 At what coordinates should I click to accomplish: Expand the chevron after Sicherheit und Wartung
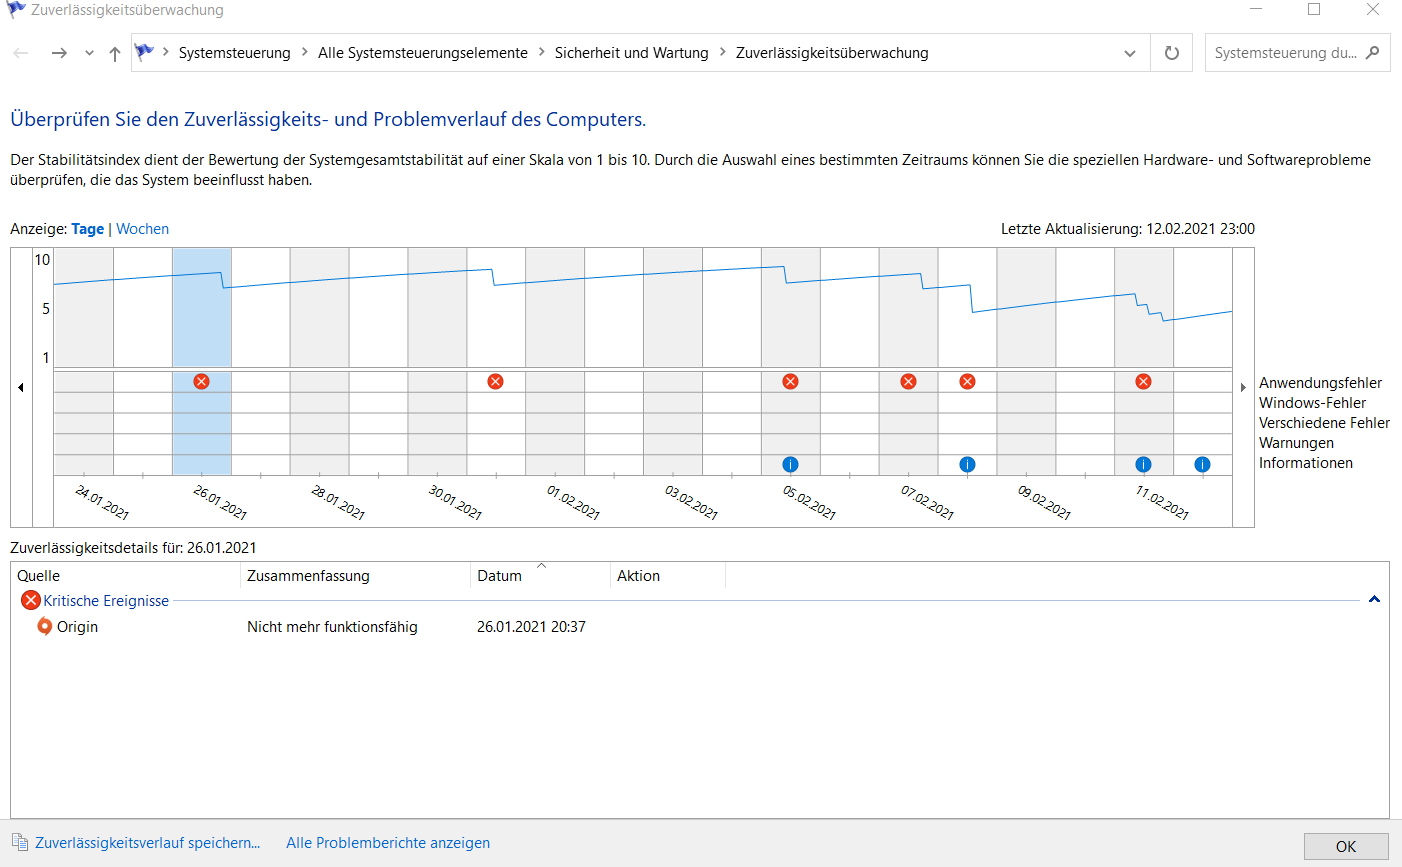point(722,52)
